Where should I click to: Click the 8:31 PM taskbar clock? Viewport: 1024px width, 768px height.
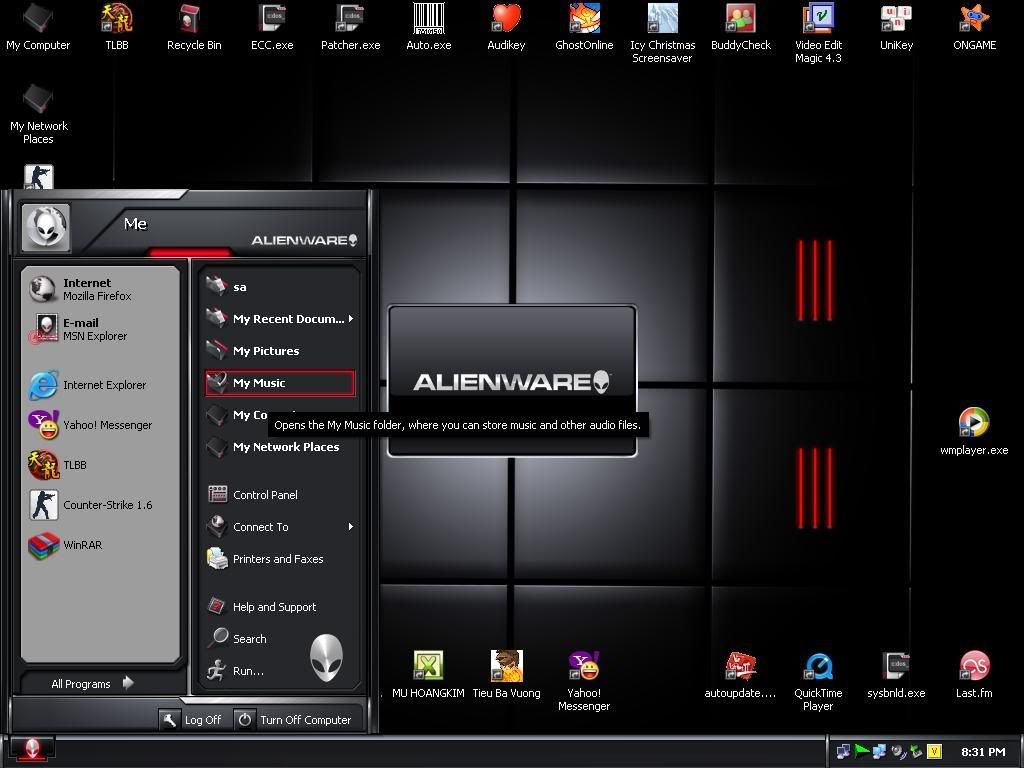click(983, 752)
